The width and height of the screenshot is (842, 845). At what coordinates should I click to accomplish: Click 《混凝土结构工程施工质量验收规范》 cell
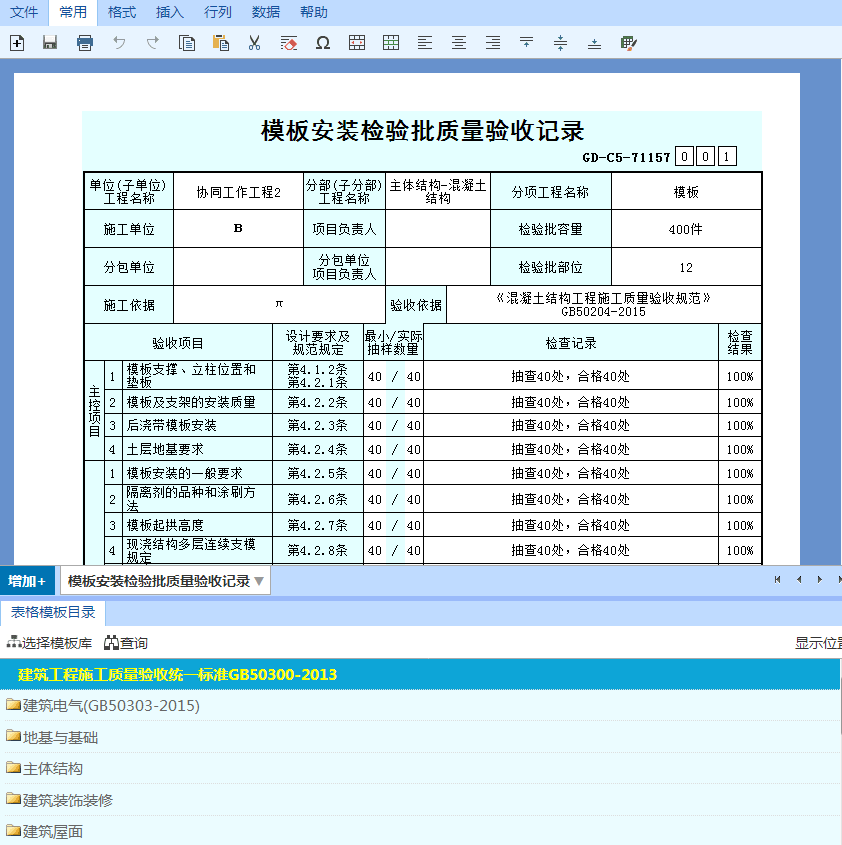pyautogui.click(x=604, y=304)
